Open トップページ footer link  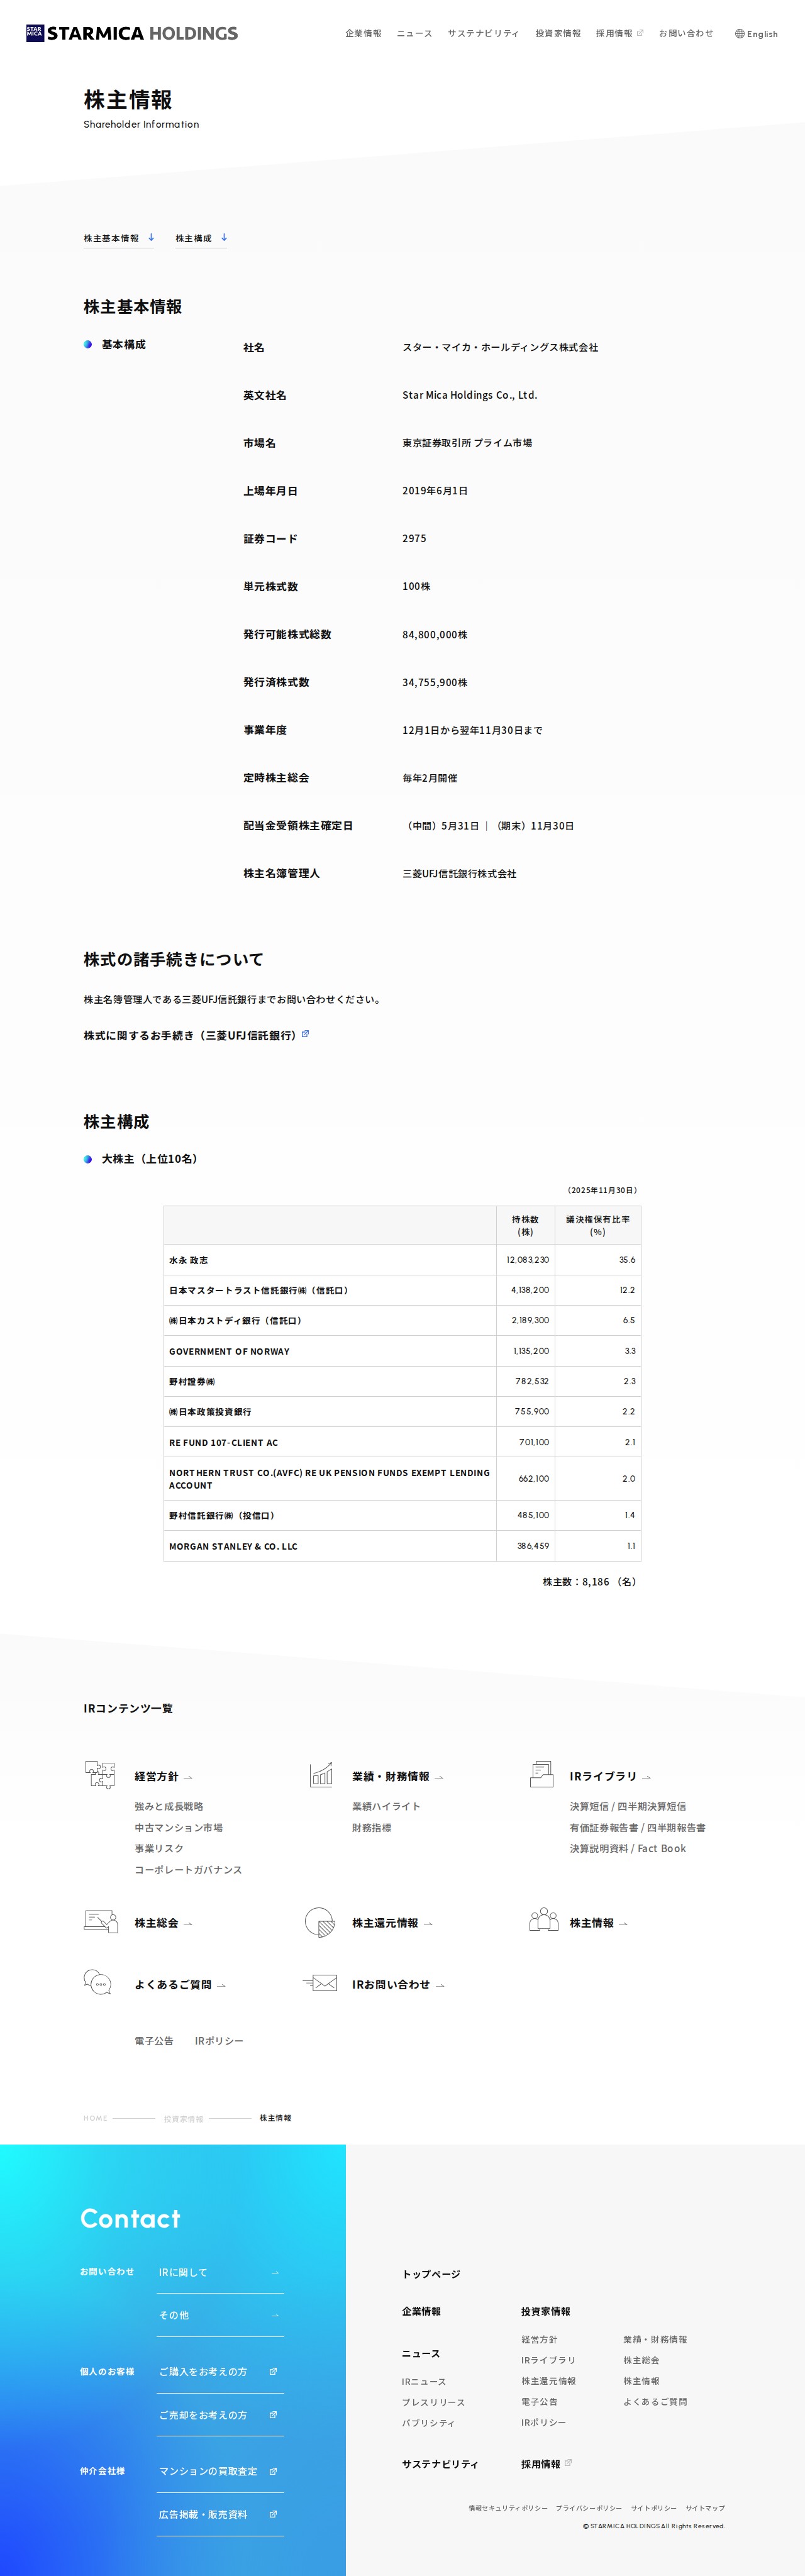point(431,2274)
